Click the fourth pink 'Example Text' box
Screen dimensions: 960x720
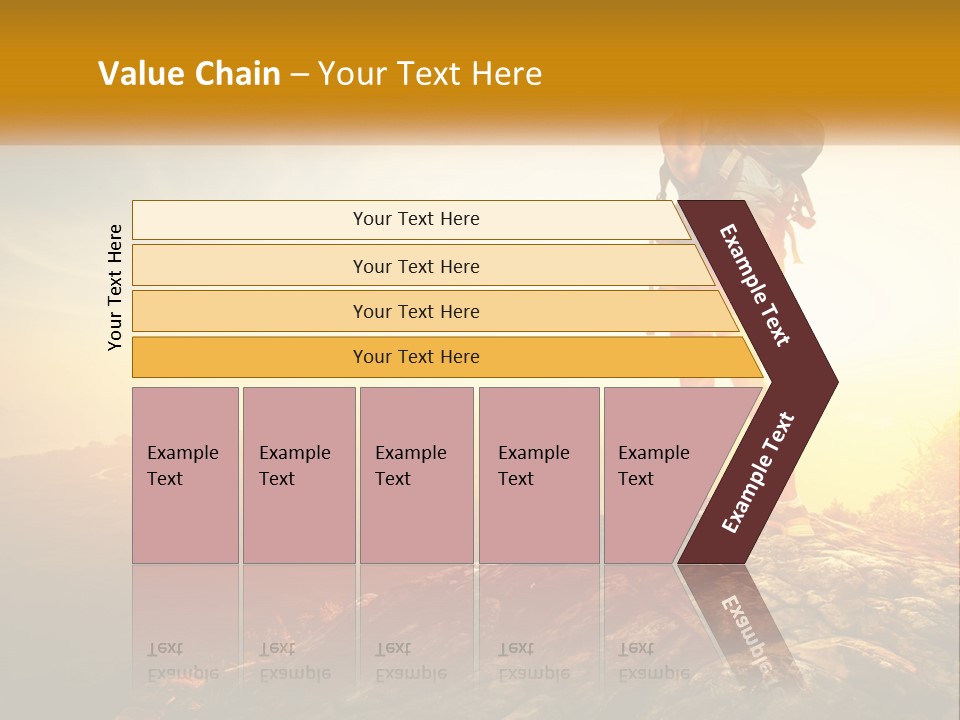pyautogui.click(x=539, y=475)
